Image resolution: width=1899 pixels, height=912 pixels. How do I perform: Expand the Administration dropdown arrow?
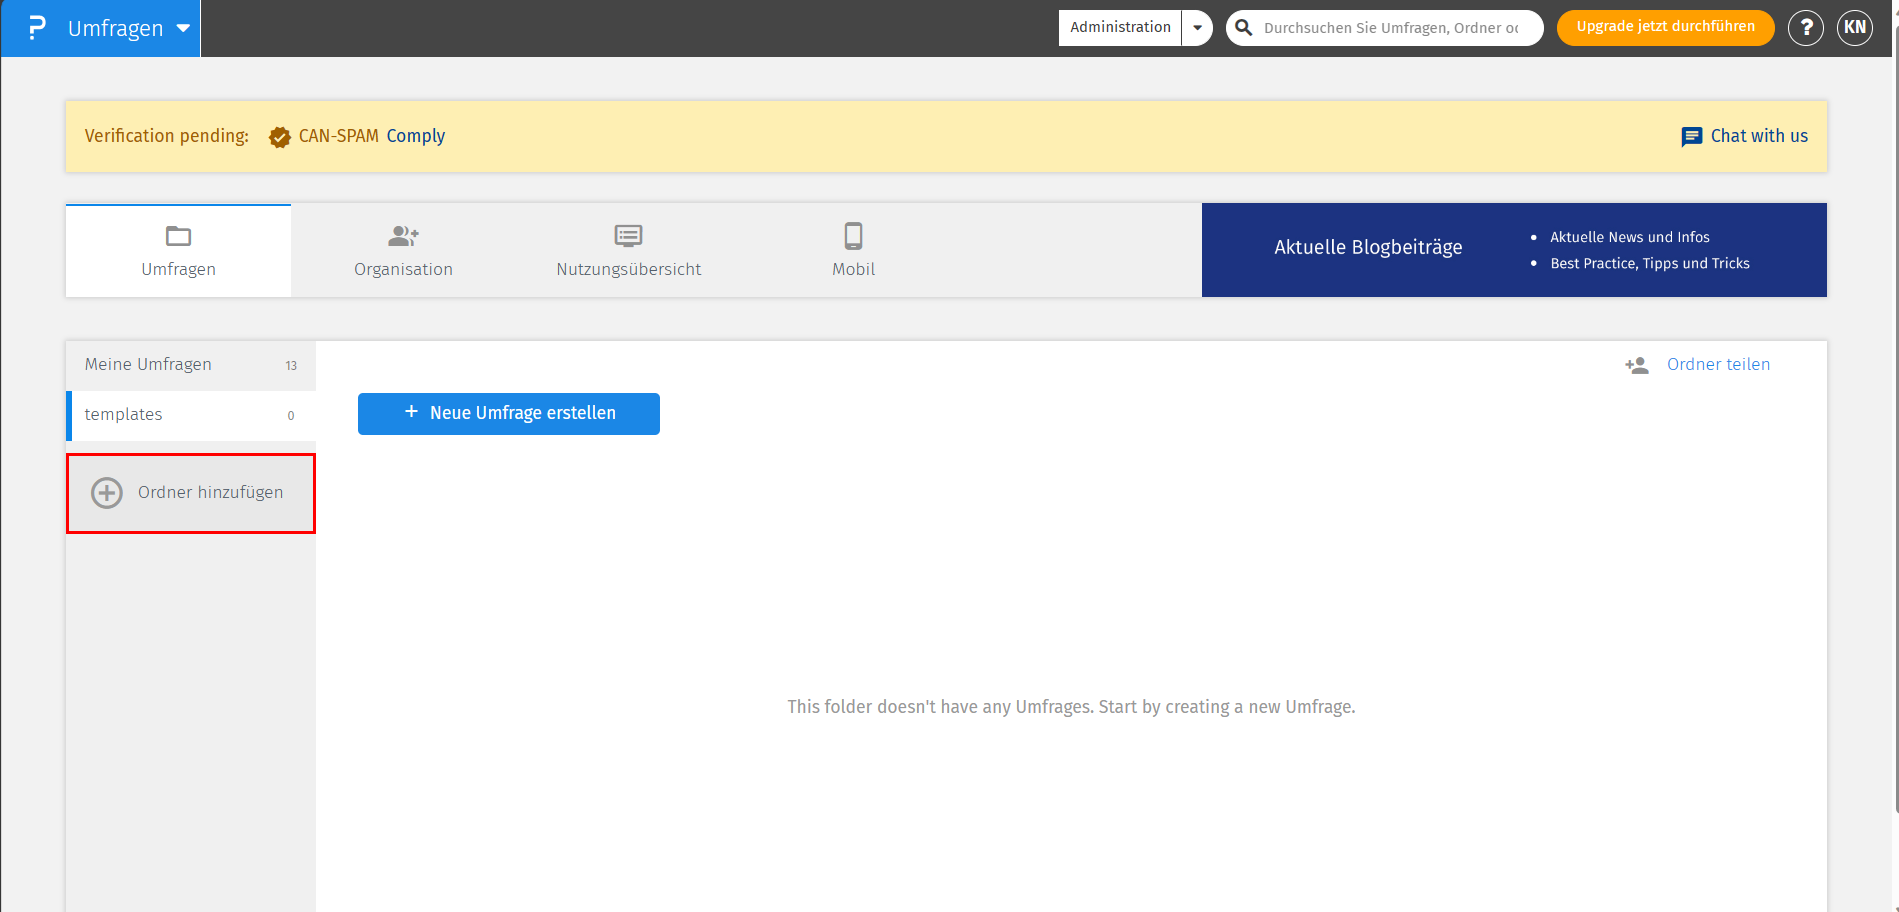(x=1197, y=28)
